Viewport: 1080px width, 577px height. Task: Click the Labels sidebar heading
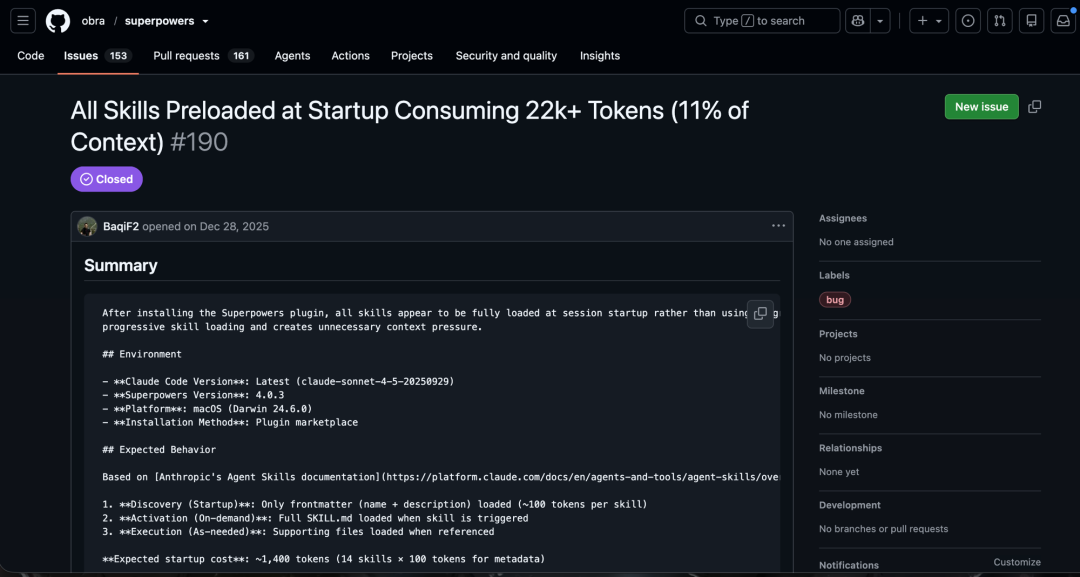834,275
